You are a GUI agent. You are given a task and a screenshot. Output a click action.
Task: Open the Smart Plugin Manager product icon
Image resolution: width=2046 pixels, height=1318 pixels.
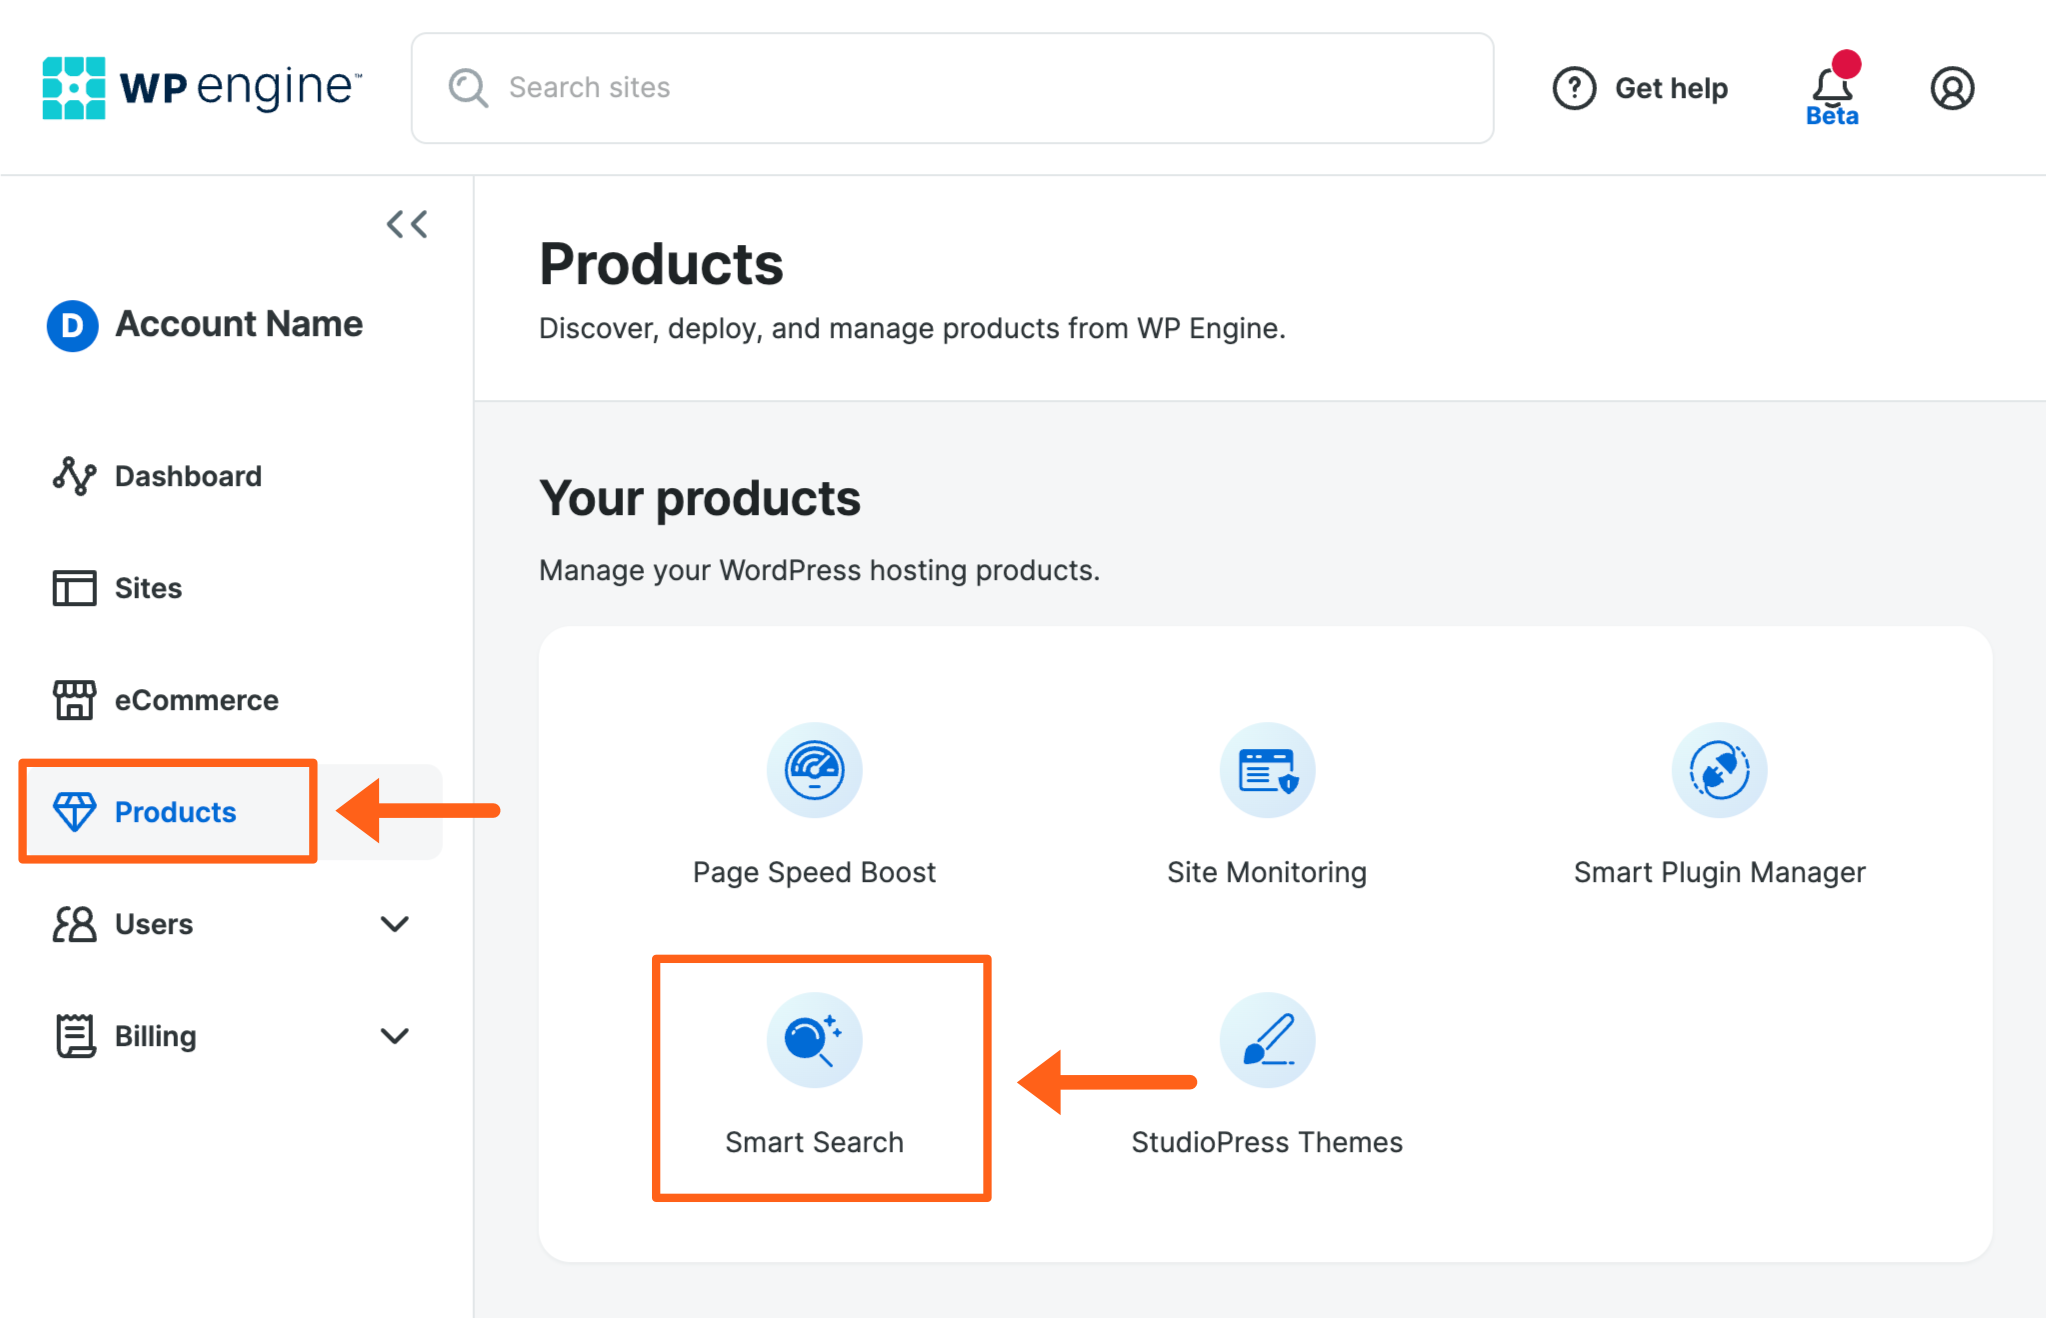coord(1718,770)
